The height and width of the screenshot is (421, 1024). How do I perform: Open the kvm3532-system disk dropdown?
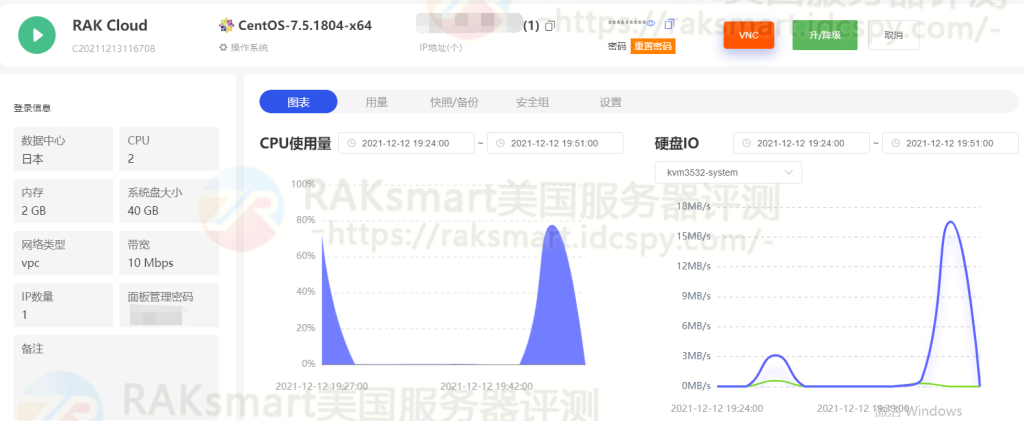coord(728,172)
